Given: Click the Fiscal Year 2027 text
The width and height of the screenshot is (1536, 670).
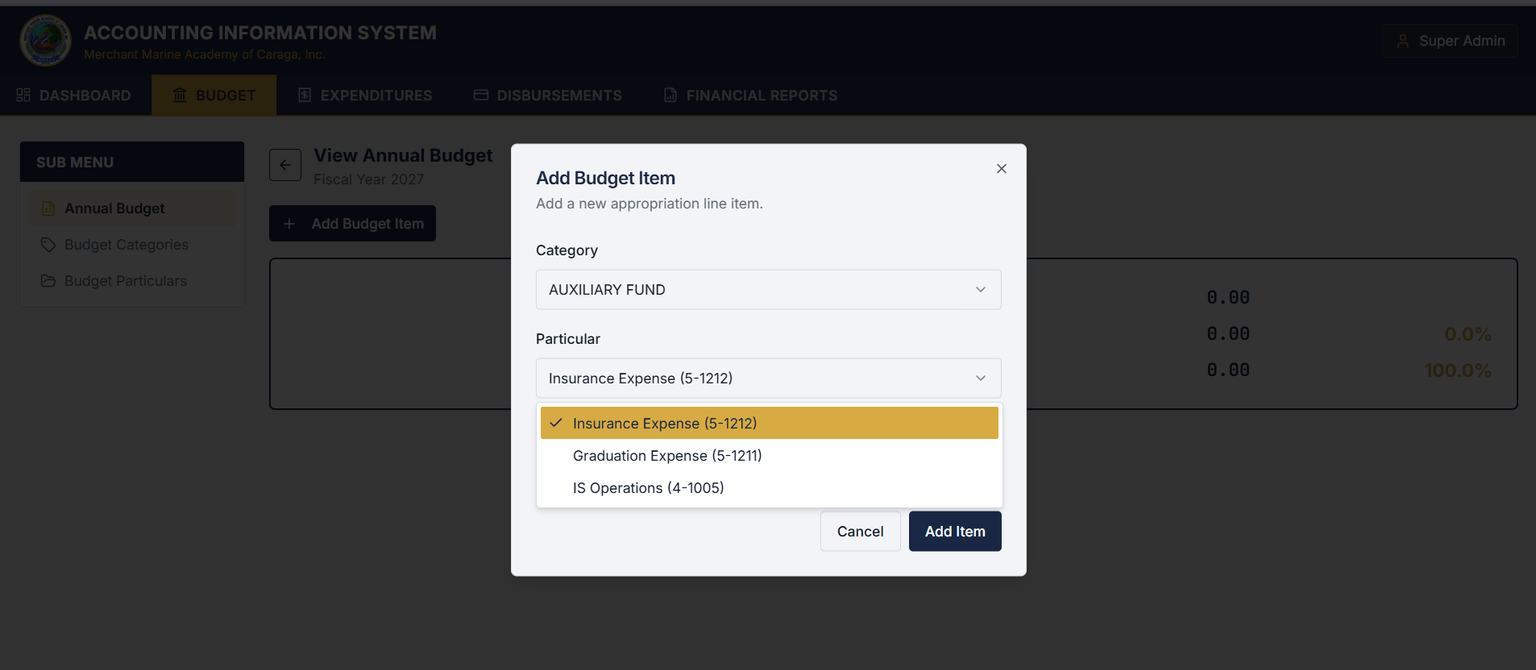Looking at the screenshot, I should 369,180.
